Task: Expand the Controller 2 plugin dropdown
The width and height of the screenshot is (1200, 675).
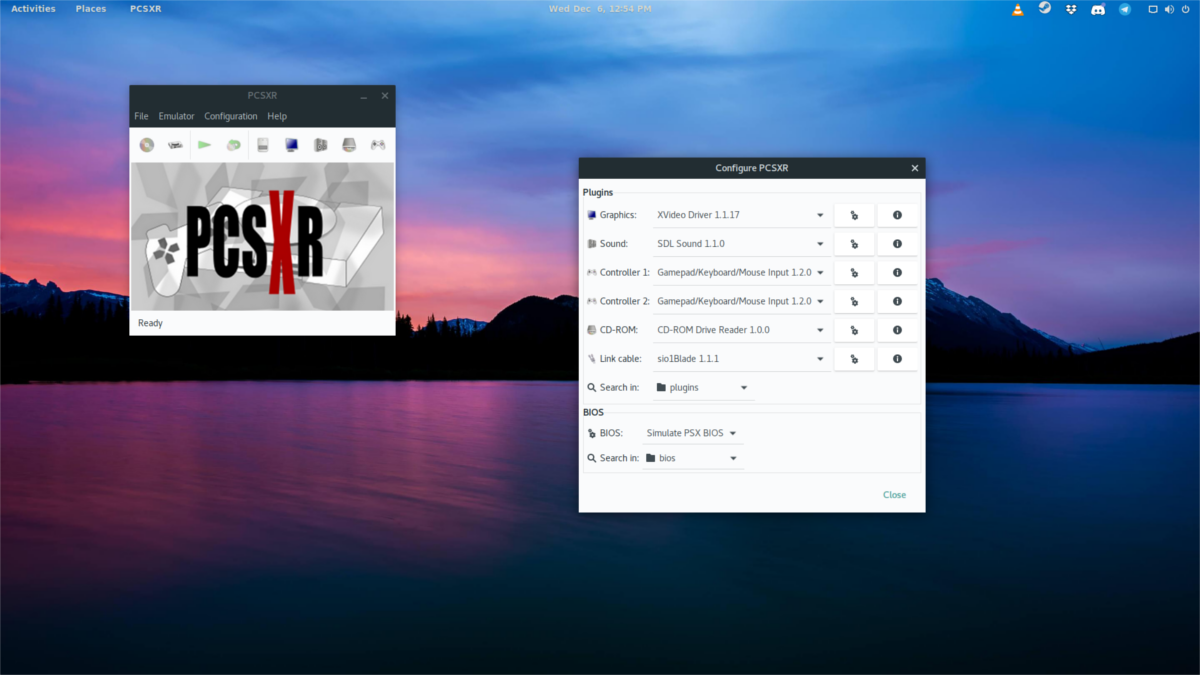Action: tap(741, 301)
